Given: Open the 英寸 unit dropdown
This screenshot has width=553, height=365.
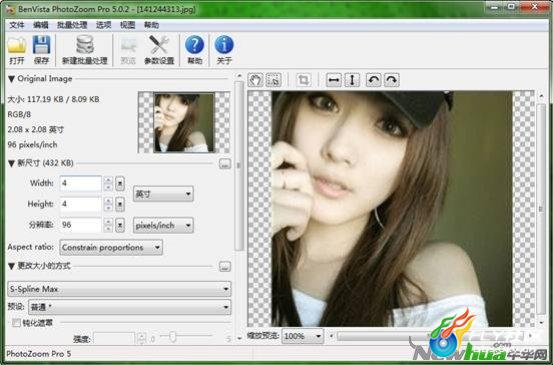Looking at the screenshot, I should tap(163, 194).
